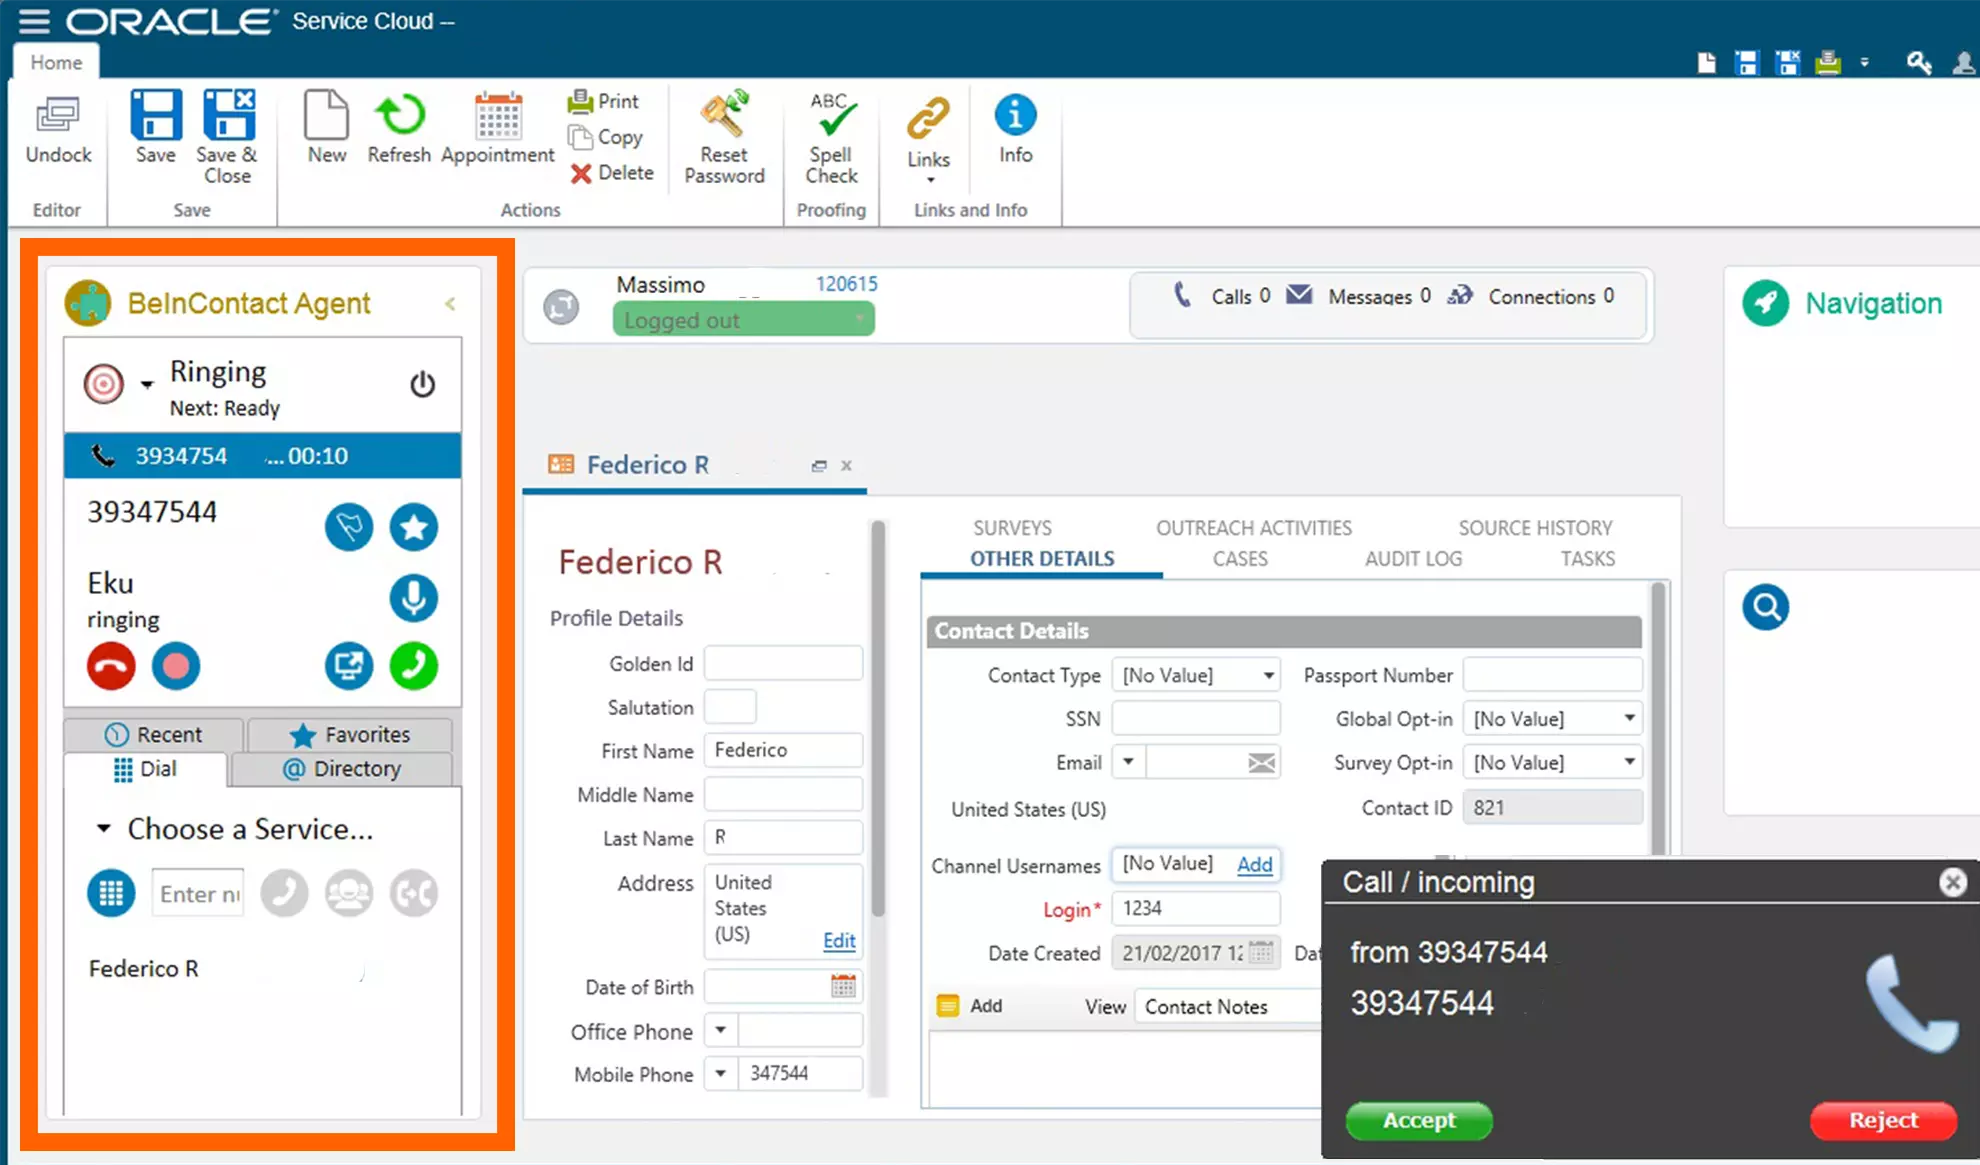The height and width of the screenshot is (1165, 1980).
Task: Open the blue dial pad grid icon
Action: 111,893
